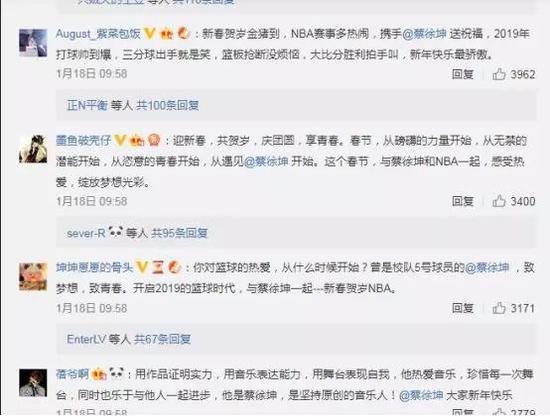Click the panda icon beside 蓓谷啊
Viewport: 550px width, 416px height.
pos(116,373)
